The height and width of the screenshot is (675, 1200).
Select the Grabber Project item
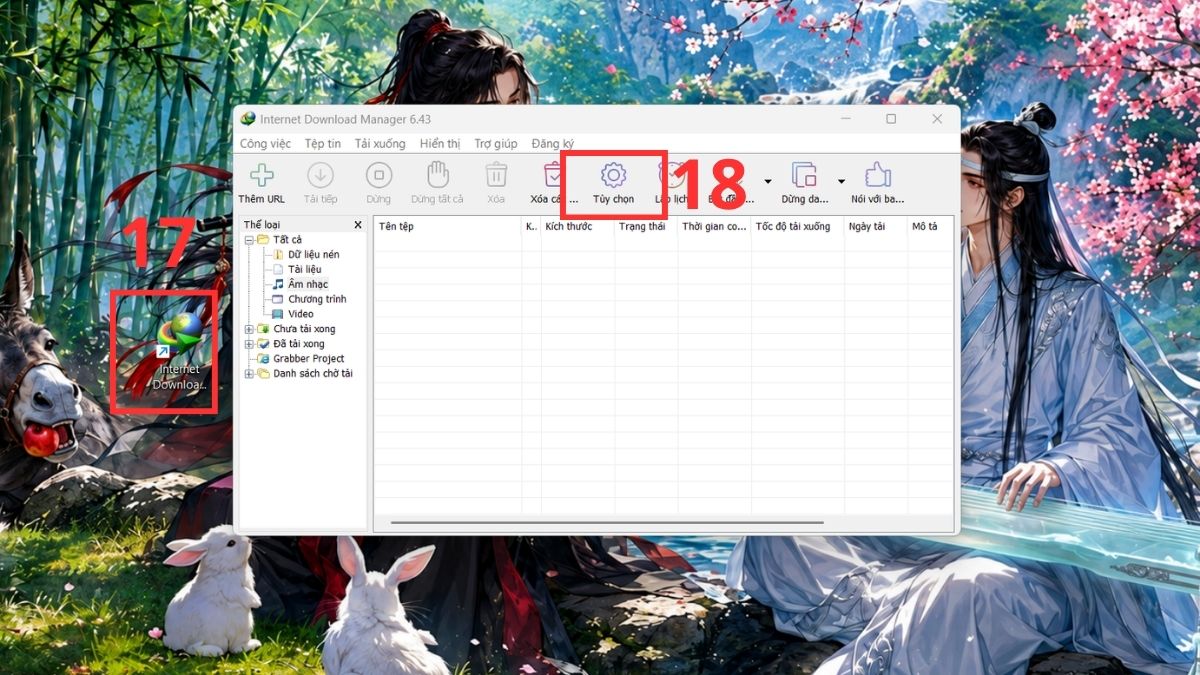pos(309,359)
